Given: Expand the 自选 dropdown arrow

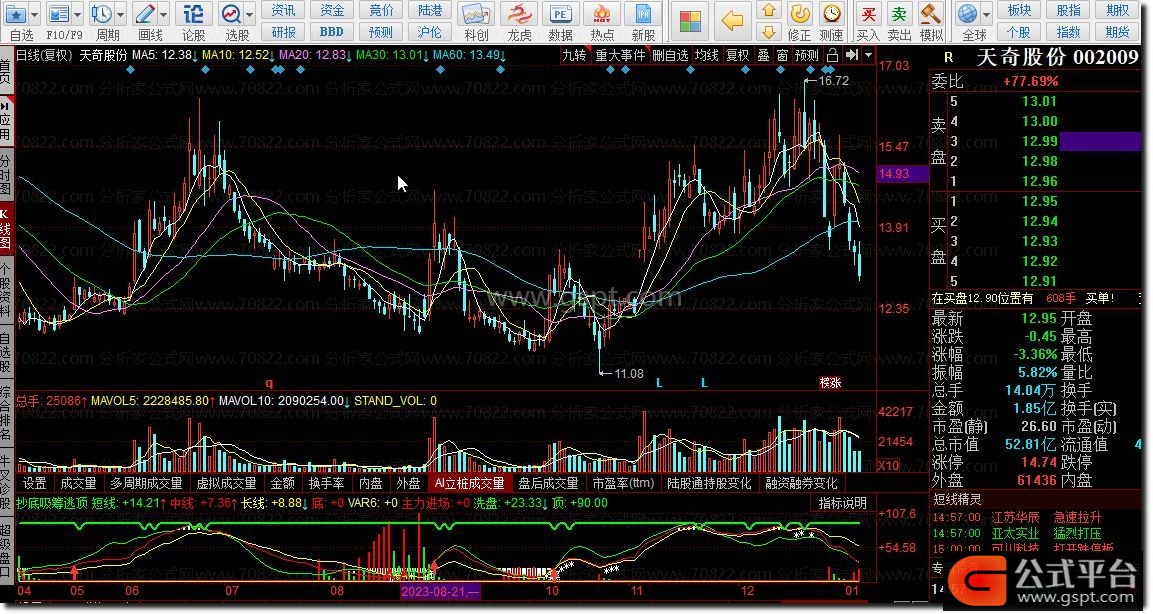Looking at the screenshot, I should pos(34,13).
